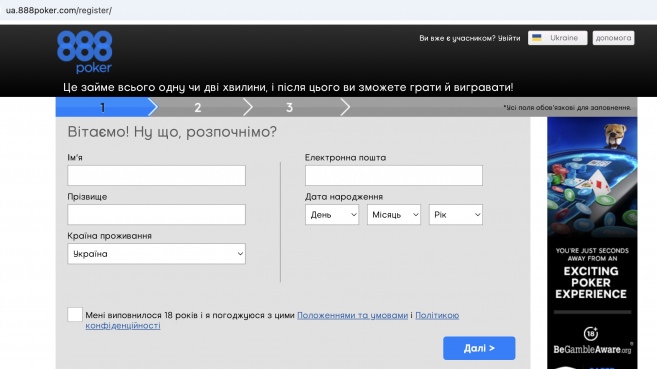657x369 pixels.
Task: Click the Вітаємо! Ну що, розпочнімо? heading
Action: coord(172,132)
